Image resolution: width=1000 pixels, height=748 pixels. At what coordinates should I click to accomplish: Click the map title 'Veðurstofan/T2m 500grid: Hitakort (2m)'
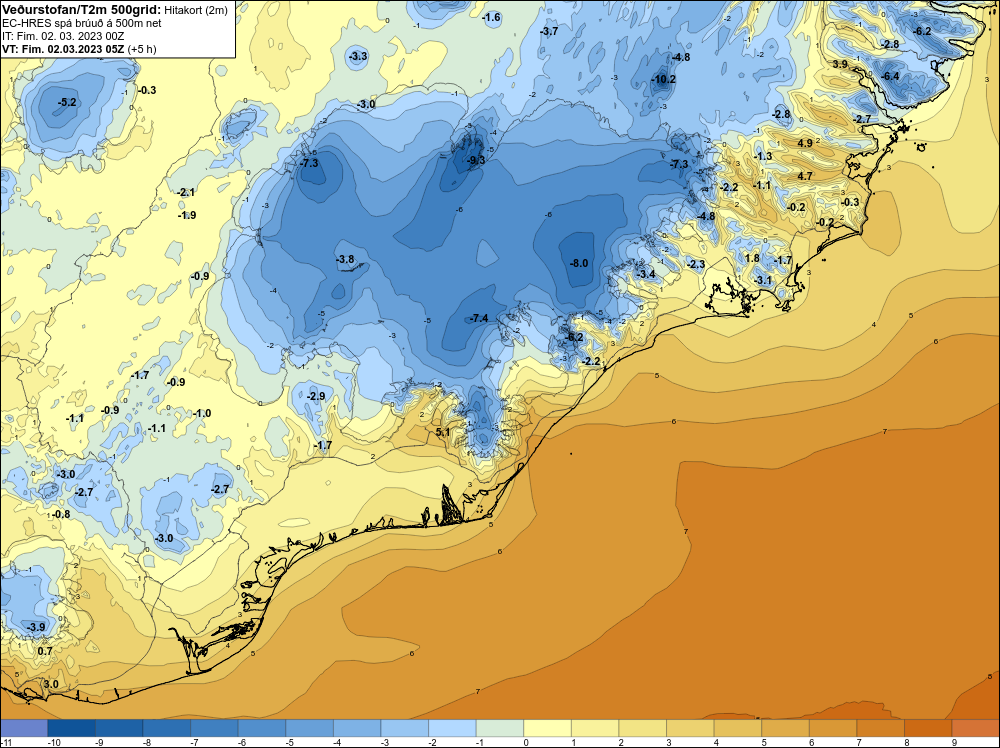pos(115,10)
